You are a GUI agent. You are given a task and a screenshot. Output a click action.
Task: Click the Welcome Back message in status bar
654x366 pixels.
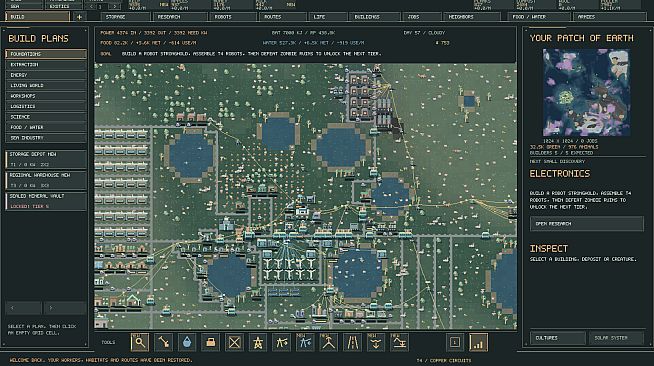101,360
